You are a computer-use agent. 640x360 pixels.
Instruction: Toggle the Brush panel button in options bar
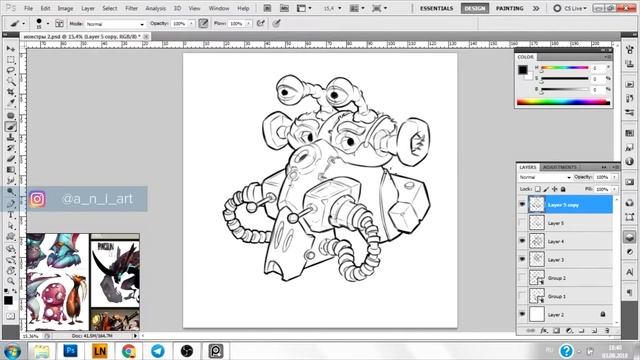(59, 24)
